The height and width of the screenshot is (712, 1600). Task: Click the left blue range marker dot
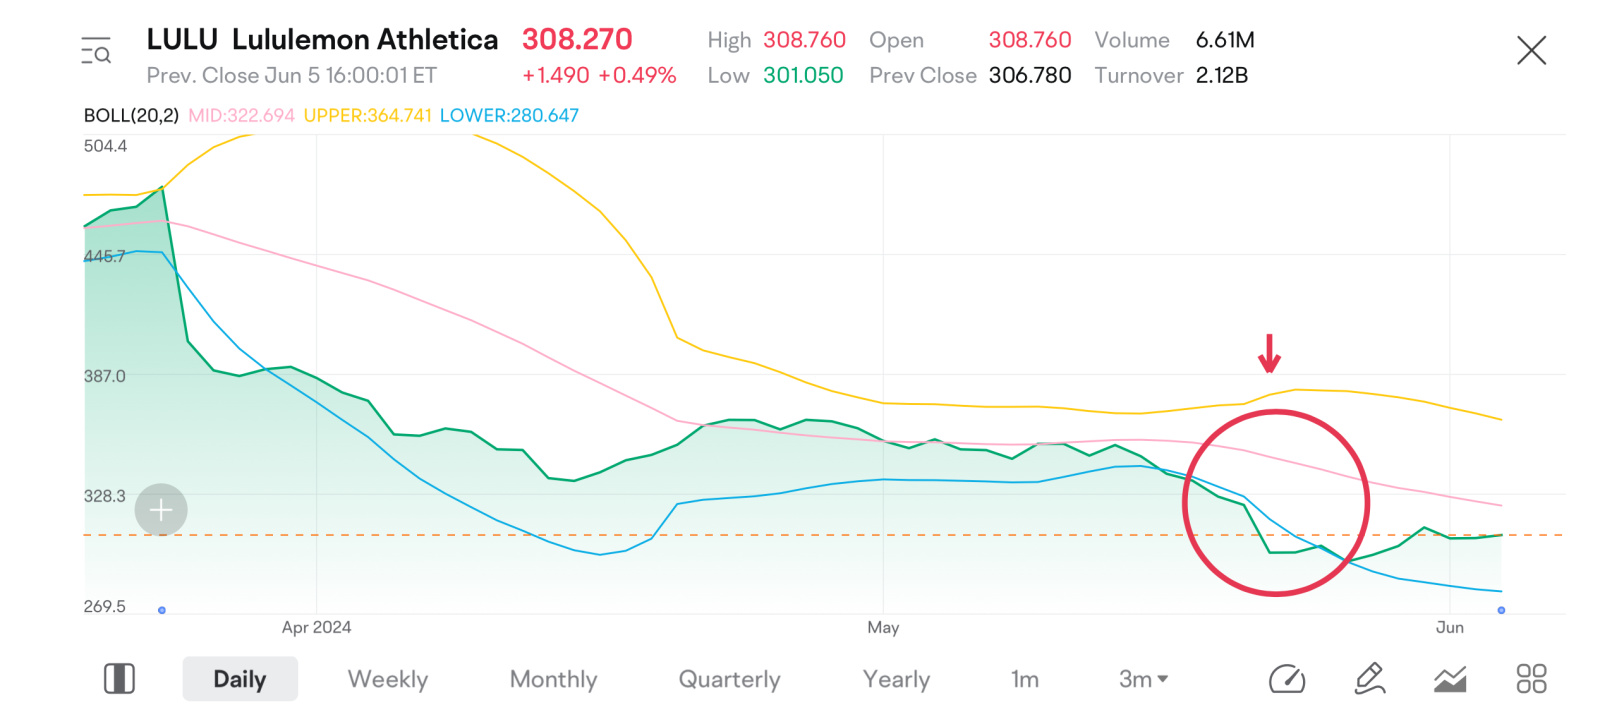162,610
